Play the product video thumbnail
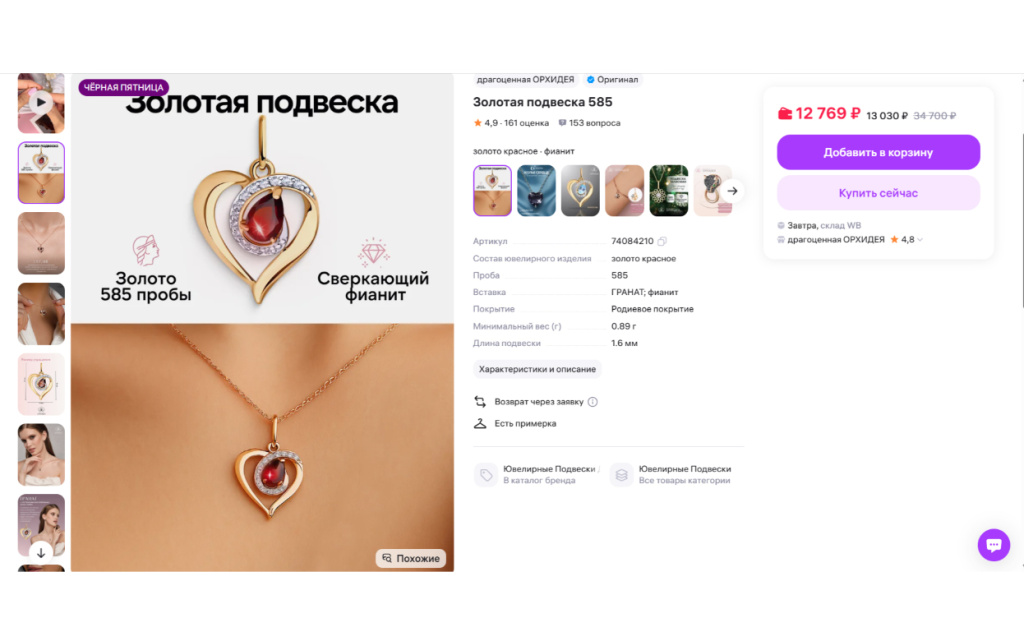1024x641 pixels. coord(41,102)
